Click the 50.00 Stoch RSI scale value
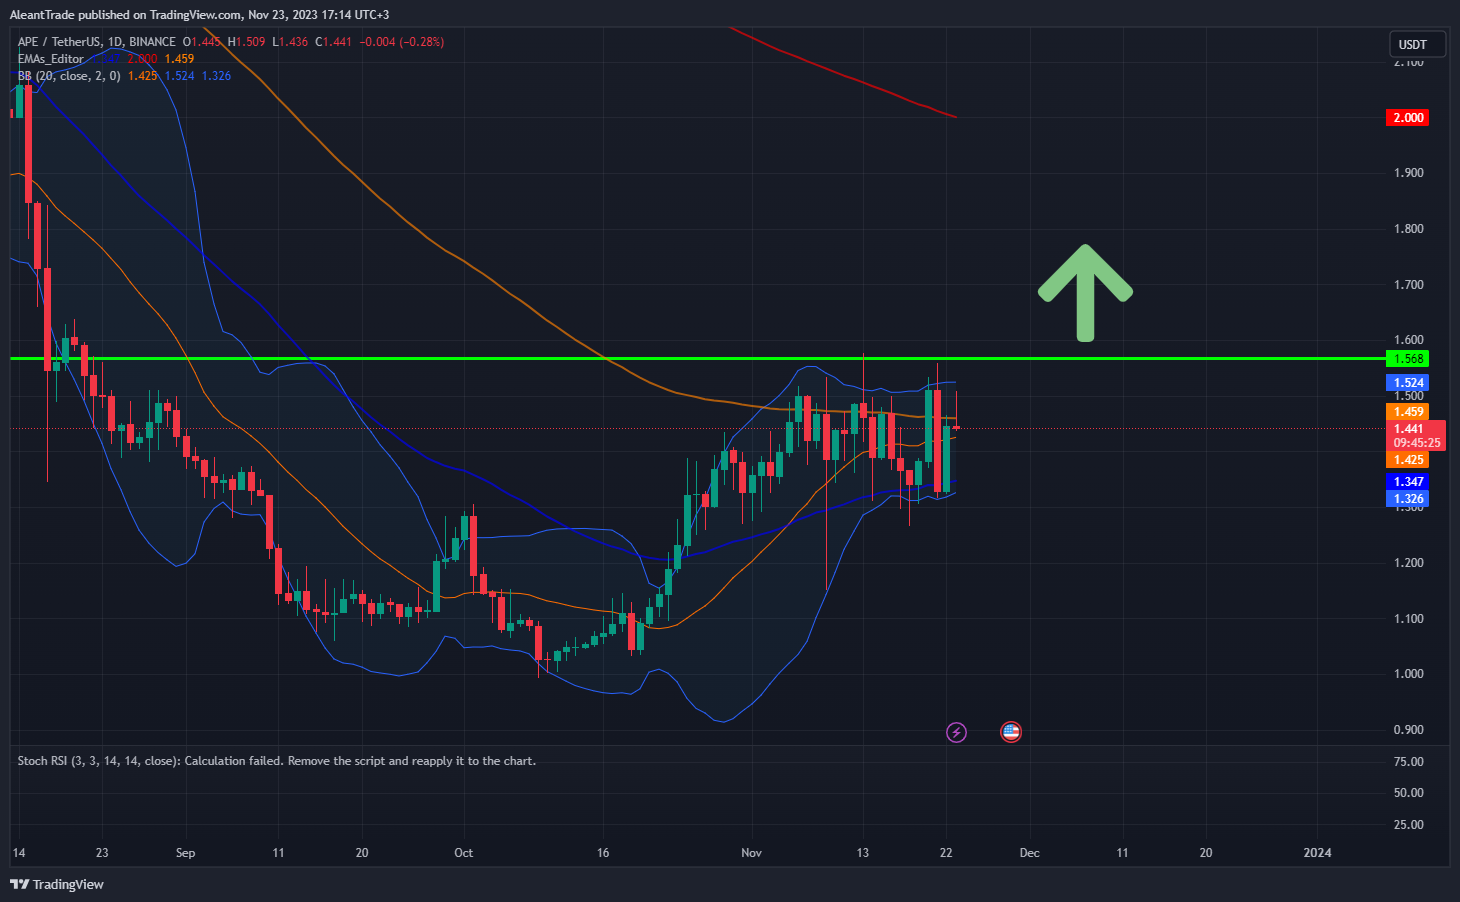The image size is (1460, 902). [x=1408, y=793]
